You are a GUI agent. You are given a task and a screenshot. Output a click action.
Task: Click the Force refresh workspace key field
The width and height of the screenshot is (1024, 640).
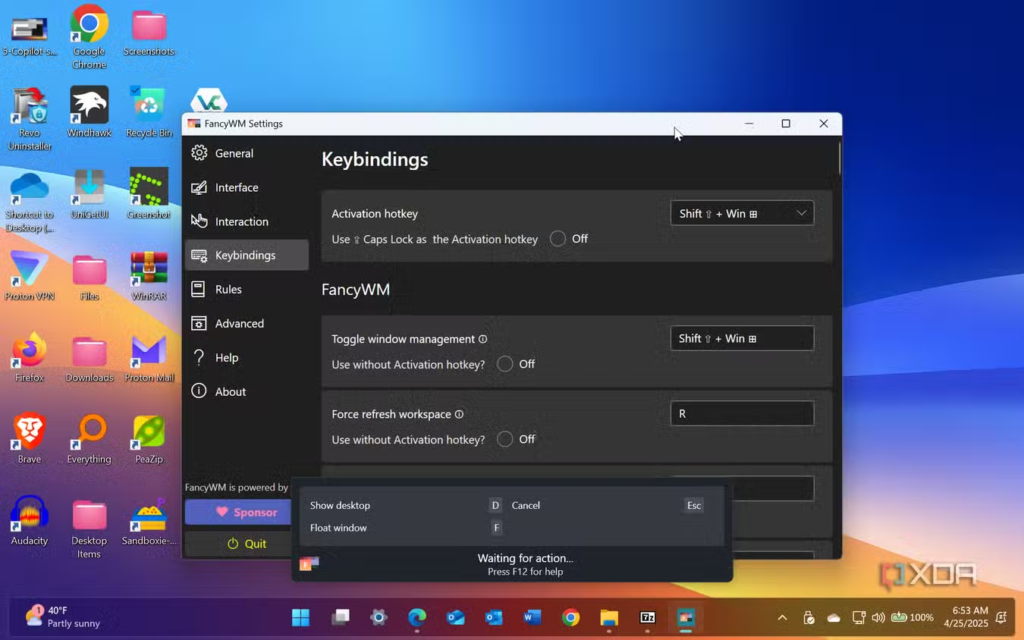tap(742, 413)
